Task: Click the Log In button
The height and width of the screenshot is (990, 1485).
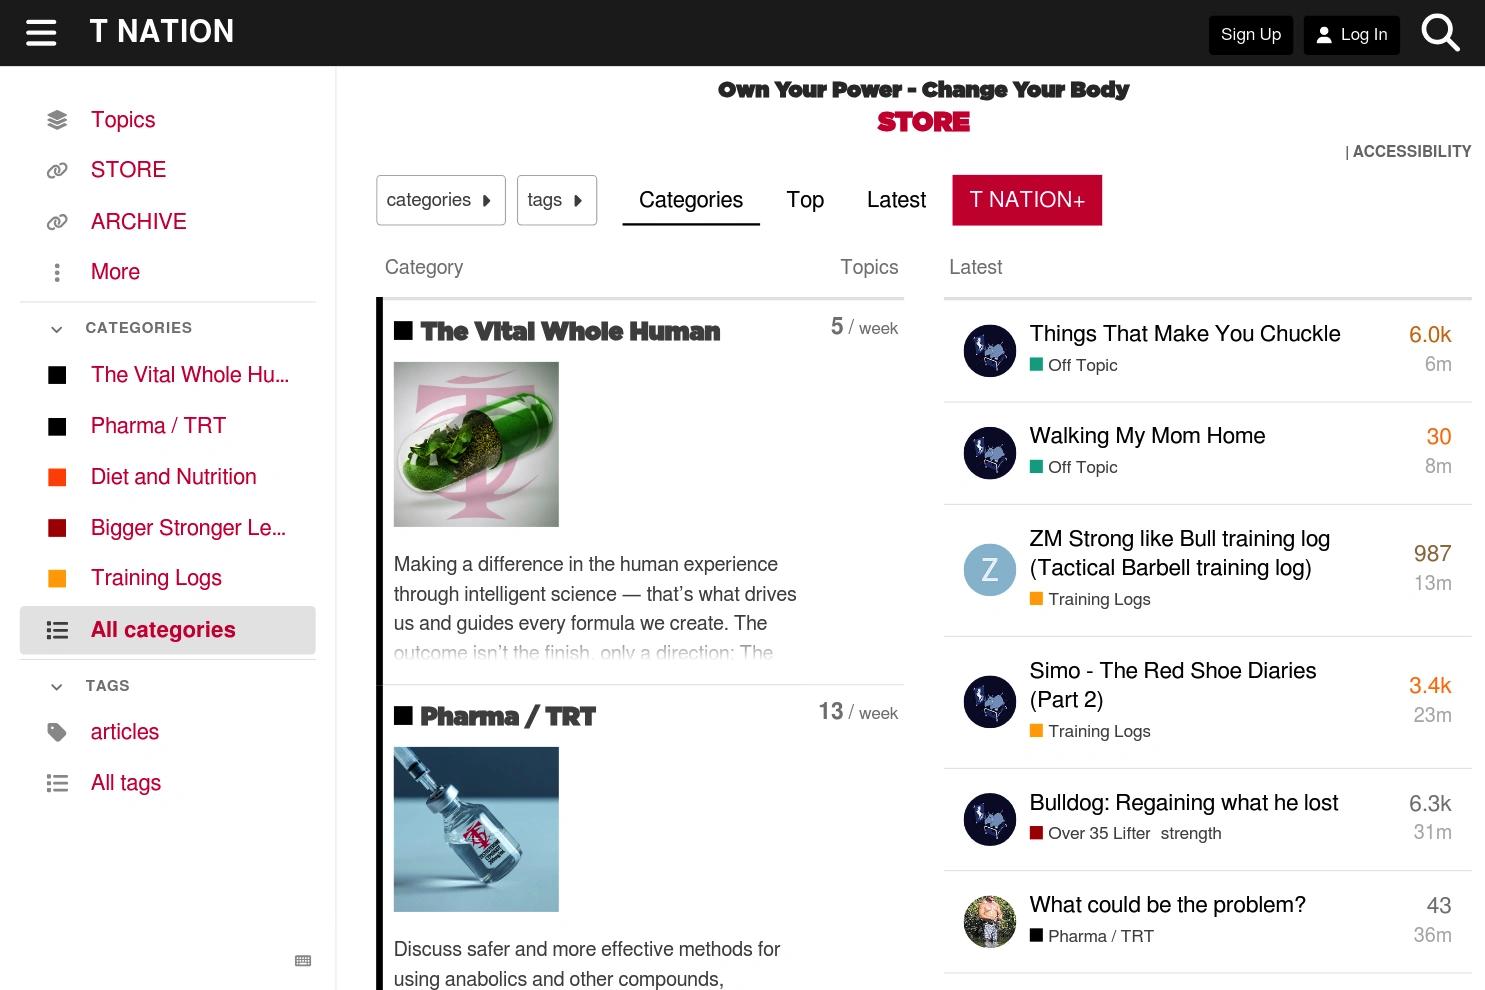Action: (x=1352, y=35)
